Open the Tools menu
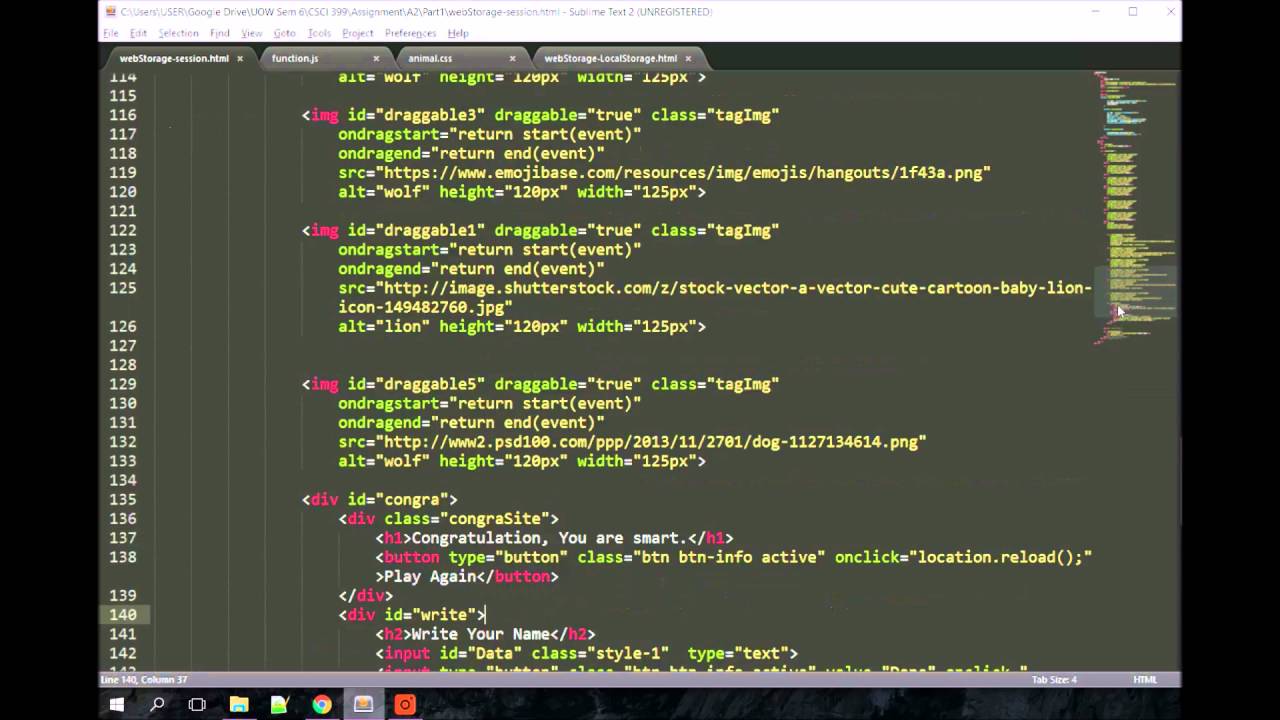The image size is (1280, 720). coord(319,33)
